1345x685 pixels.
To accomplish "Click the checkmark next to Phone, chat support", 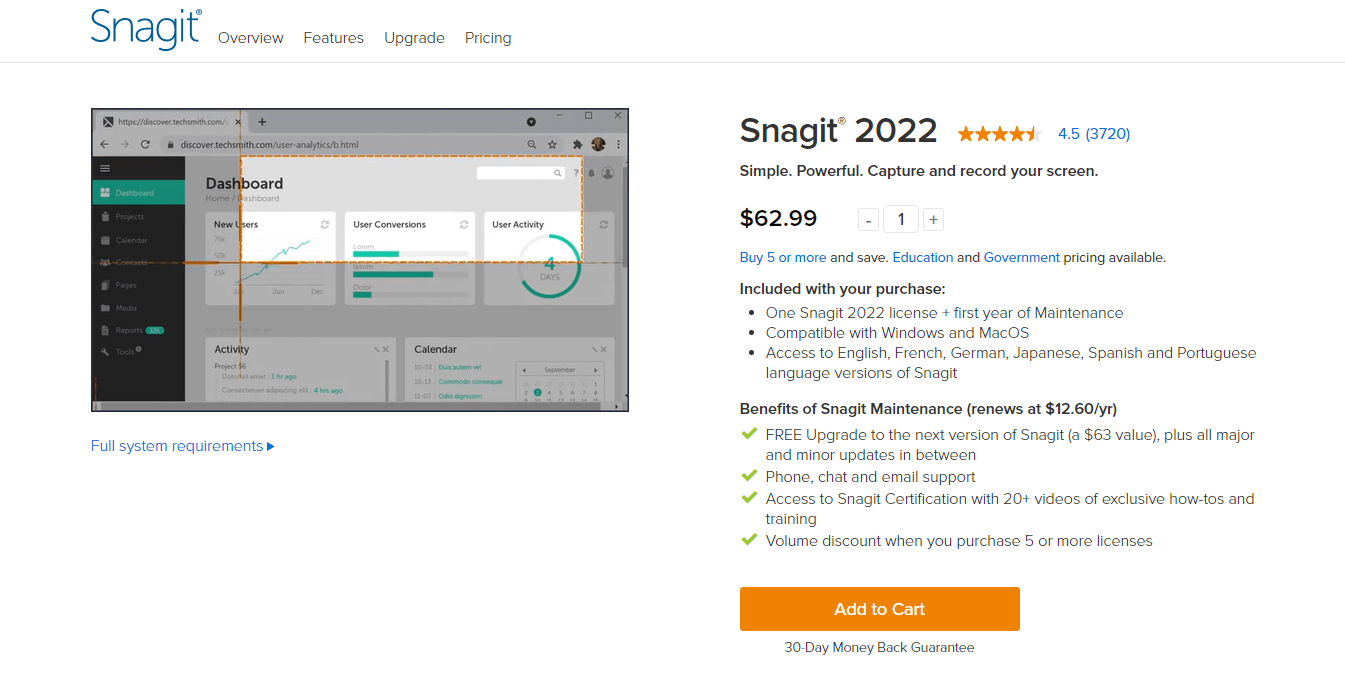I will click(749, 476).
